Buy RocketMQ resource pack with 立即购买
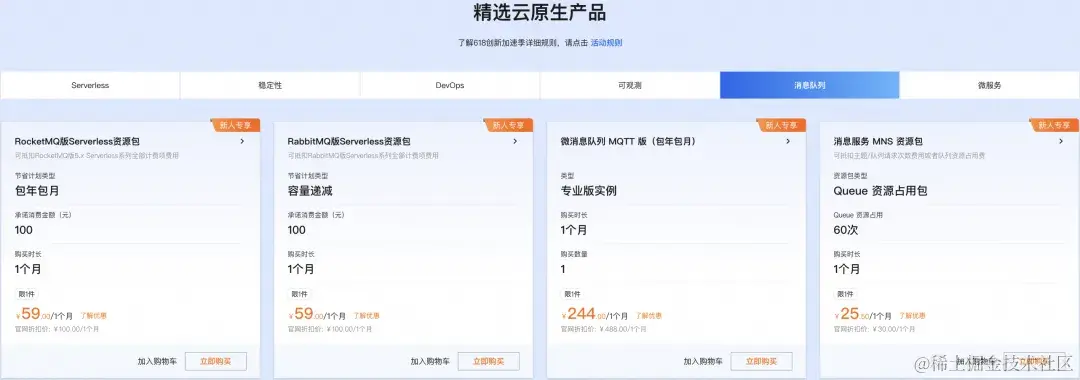The image size is (1080, 380). [216, 361]
